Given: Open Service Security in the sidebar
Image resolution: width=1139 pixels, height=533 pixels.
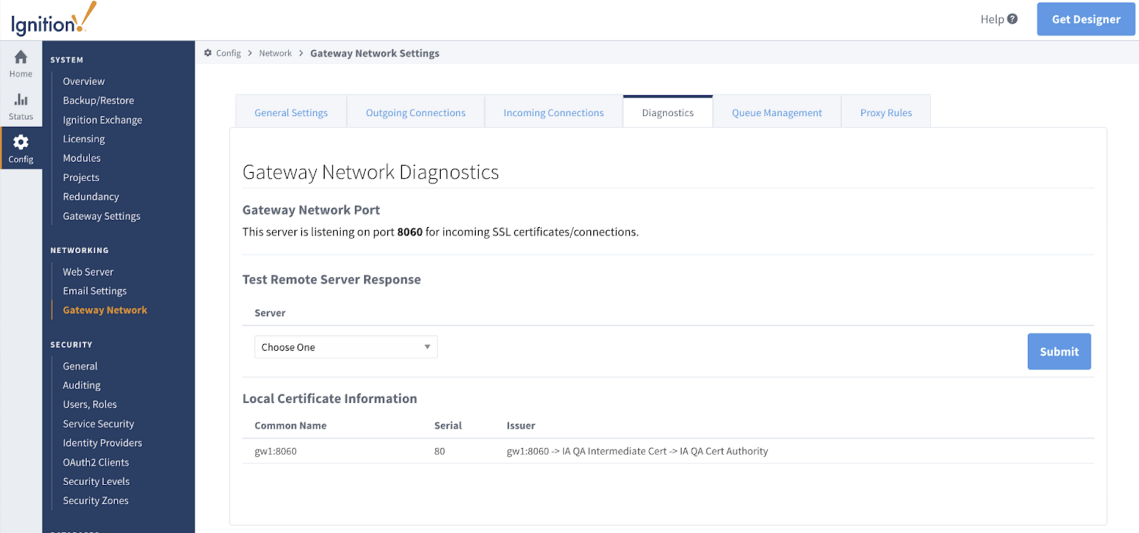Looking at the screenshot, I should (x=98, y=423).
